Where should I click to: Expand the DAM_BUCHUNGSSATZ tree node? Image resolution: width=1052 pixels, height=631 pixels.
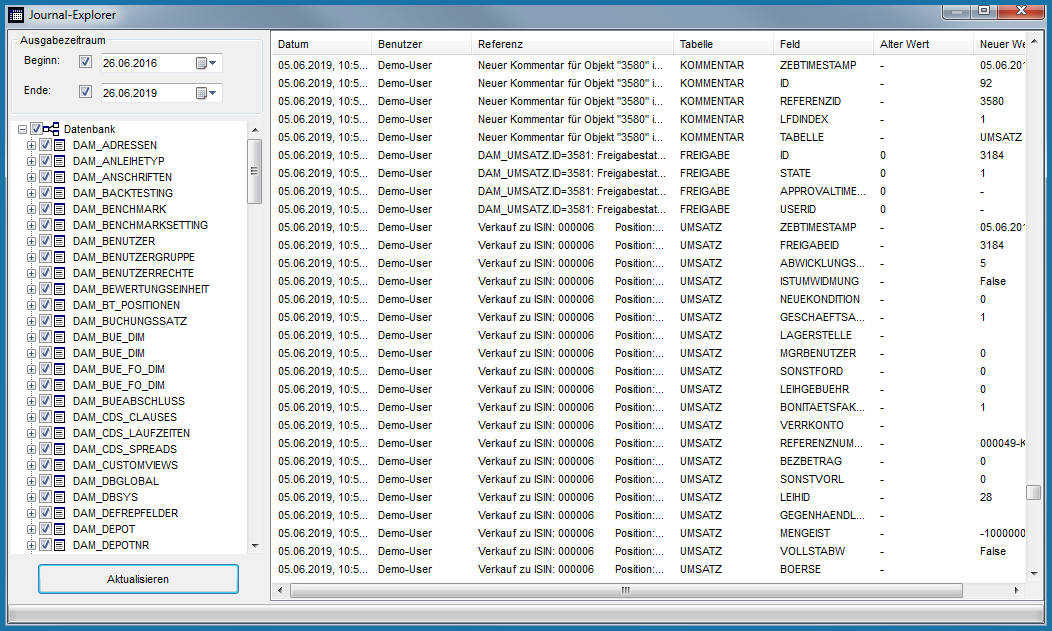coord(31,321)
